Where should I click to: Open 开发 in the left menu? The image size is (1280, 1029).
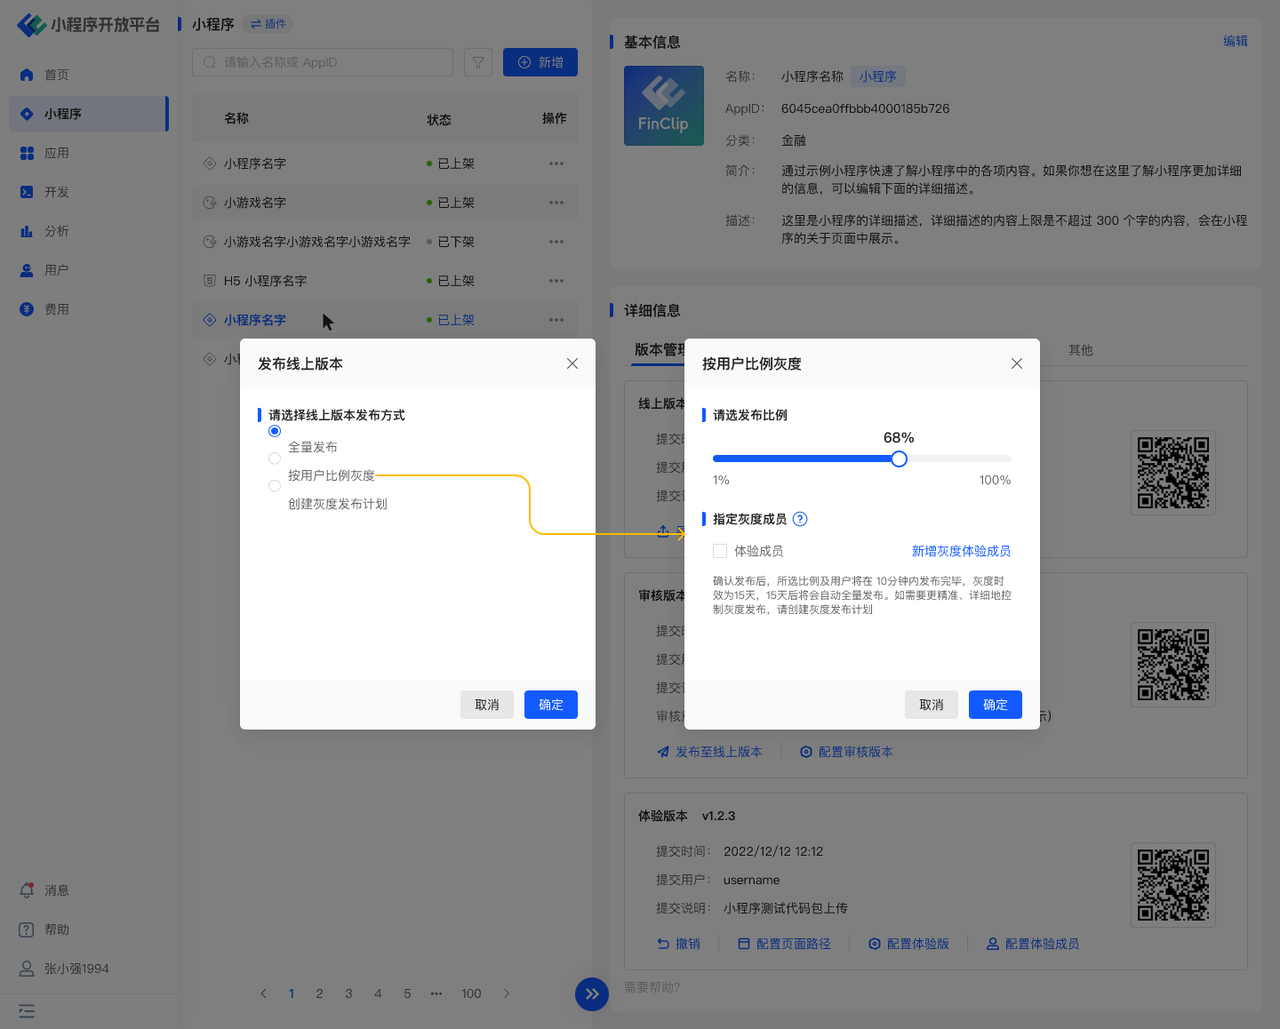(56, 192)
